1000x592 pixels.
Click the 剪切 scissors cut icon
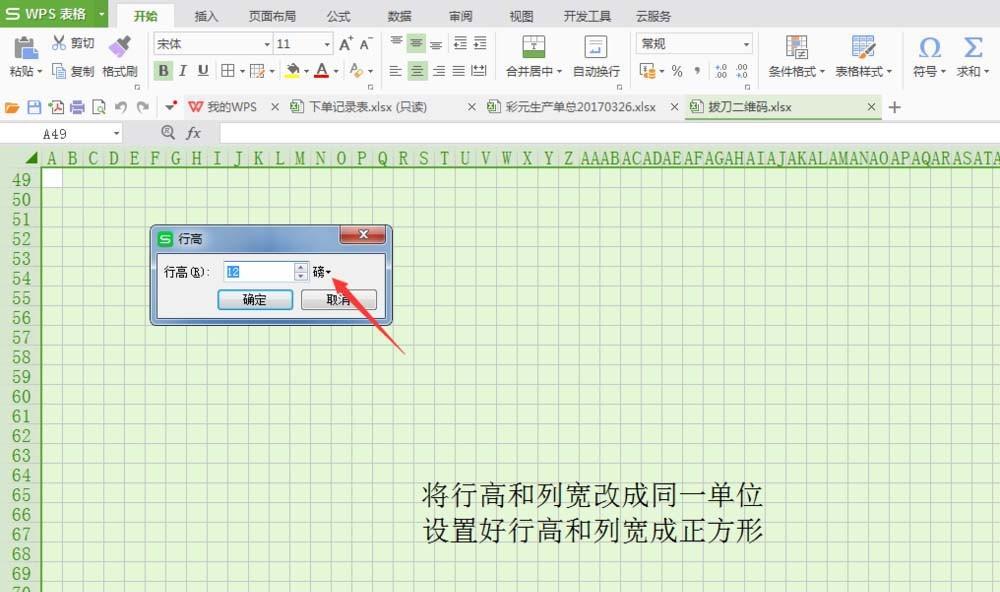(x=57, y=41)
